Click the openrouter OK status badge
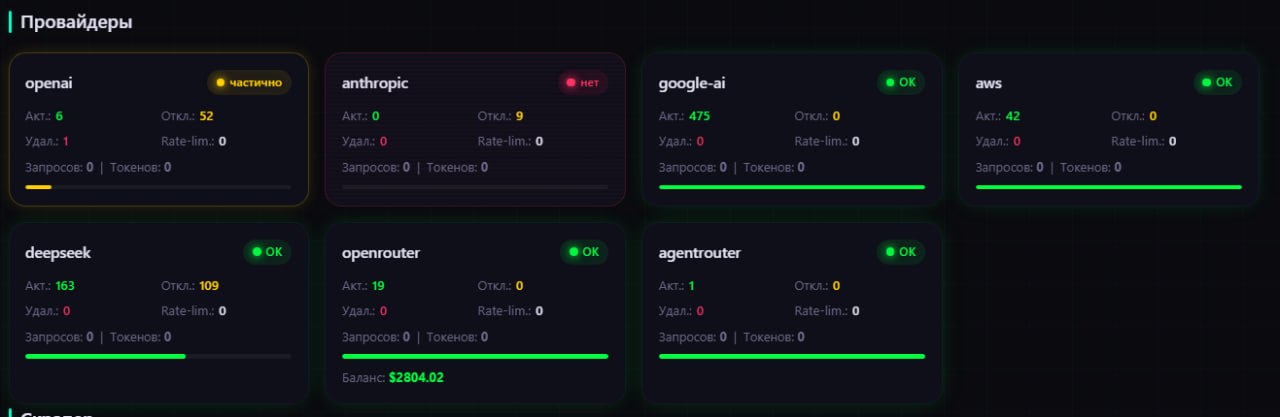 pos(584,252)
